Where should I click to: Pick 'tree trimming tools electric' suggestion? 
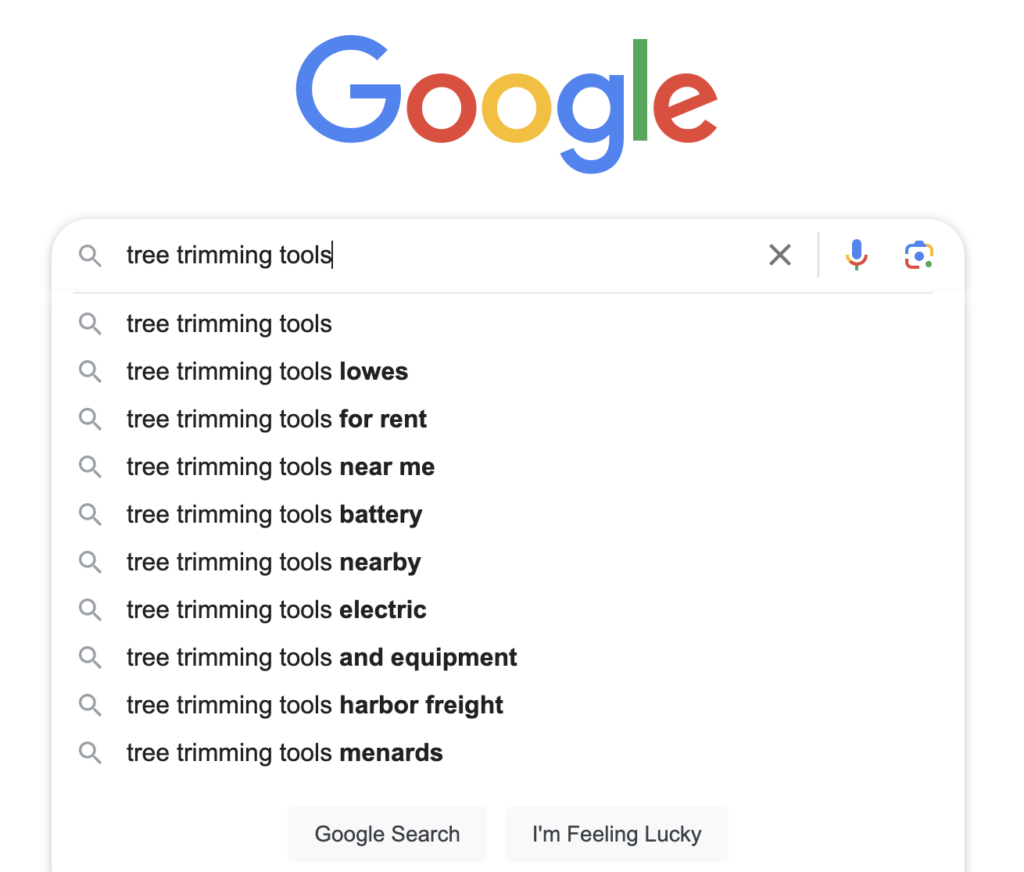(x=276, y=610)
